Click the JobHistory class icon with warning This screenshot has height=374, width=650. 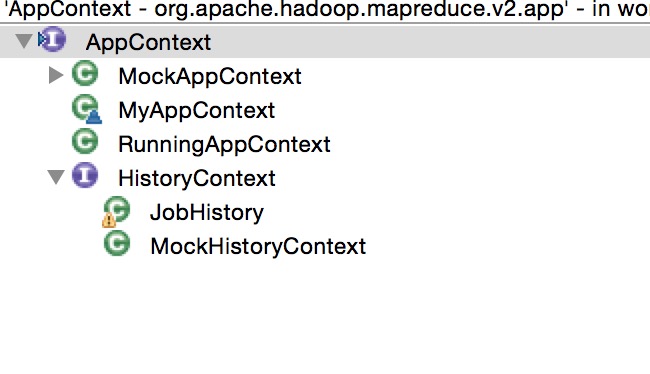pyautogui.click(x=116, y=211)
